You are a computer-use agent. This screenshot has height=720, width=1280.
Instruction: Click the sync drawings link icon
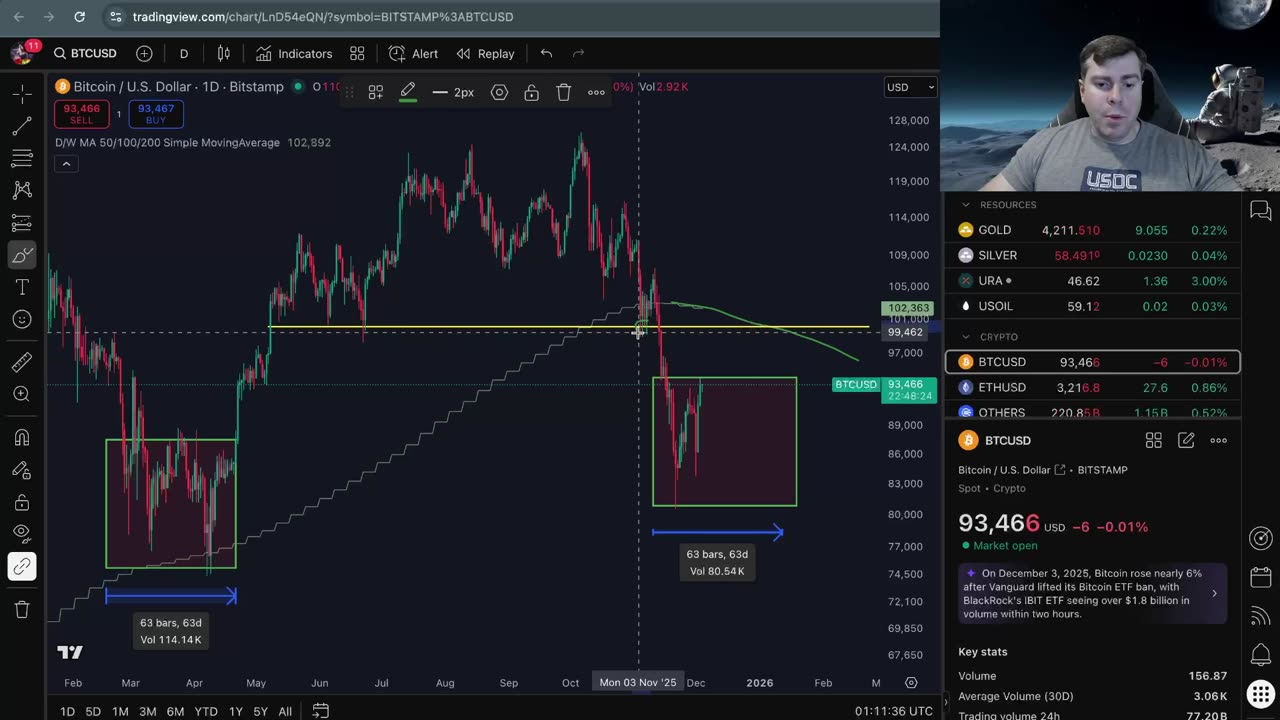click(21, 567)
